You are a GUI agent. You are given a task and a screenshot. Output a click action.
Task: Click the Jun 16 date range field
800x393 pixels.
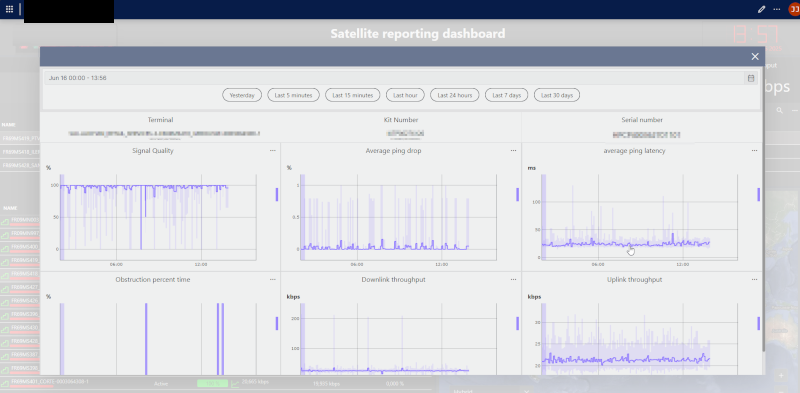tap(393, 78)
